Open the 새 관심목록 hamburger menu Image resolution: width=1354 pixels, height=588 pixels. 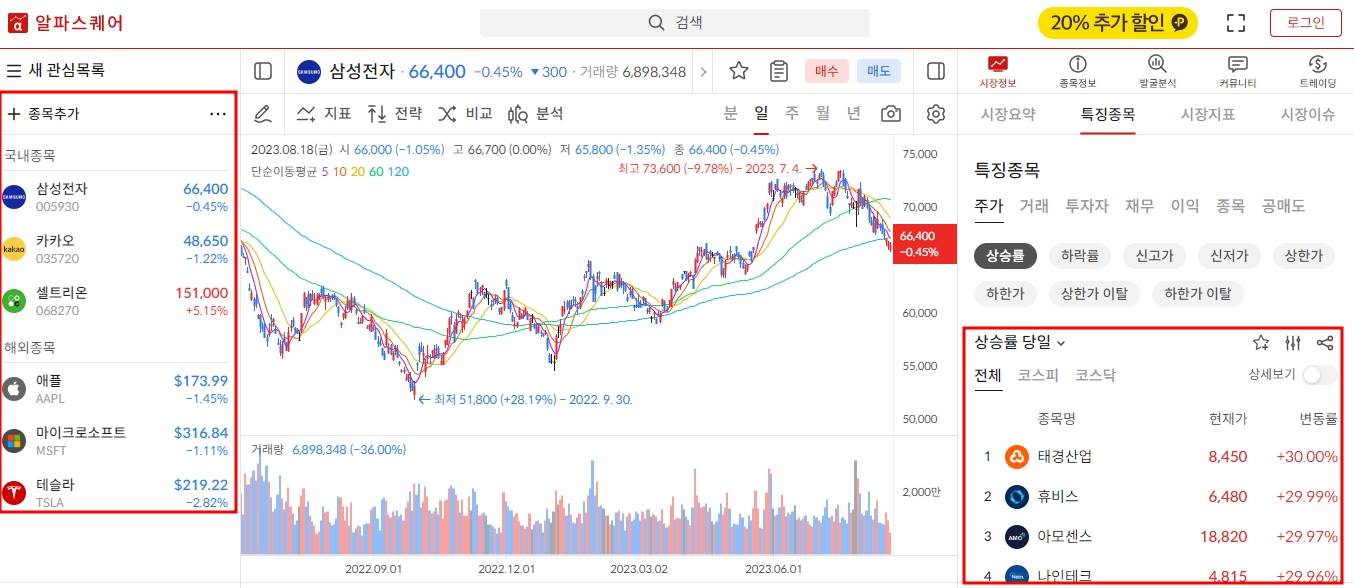pyautogui.click(x=14, y=71)
